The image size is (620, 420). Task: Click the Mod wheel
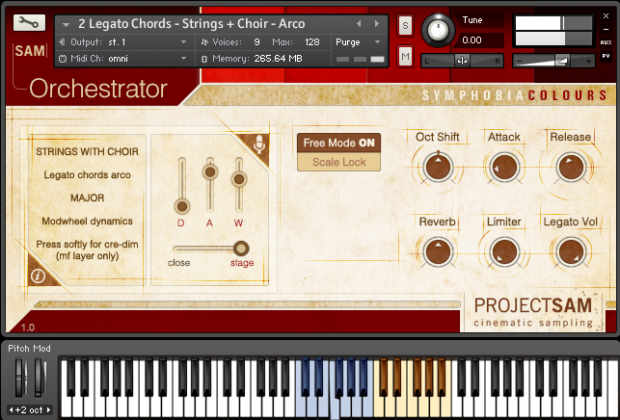point(39,377)
